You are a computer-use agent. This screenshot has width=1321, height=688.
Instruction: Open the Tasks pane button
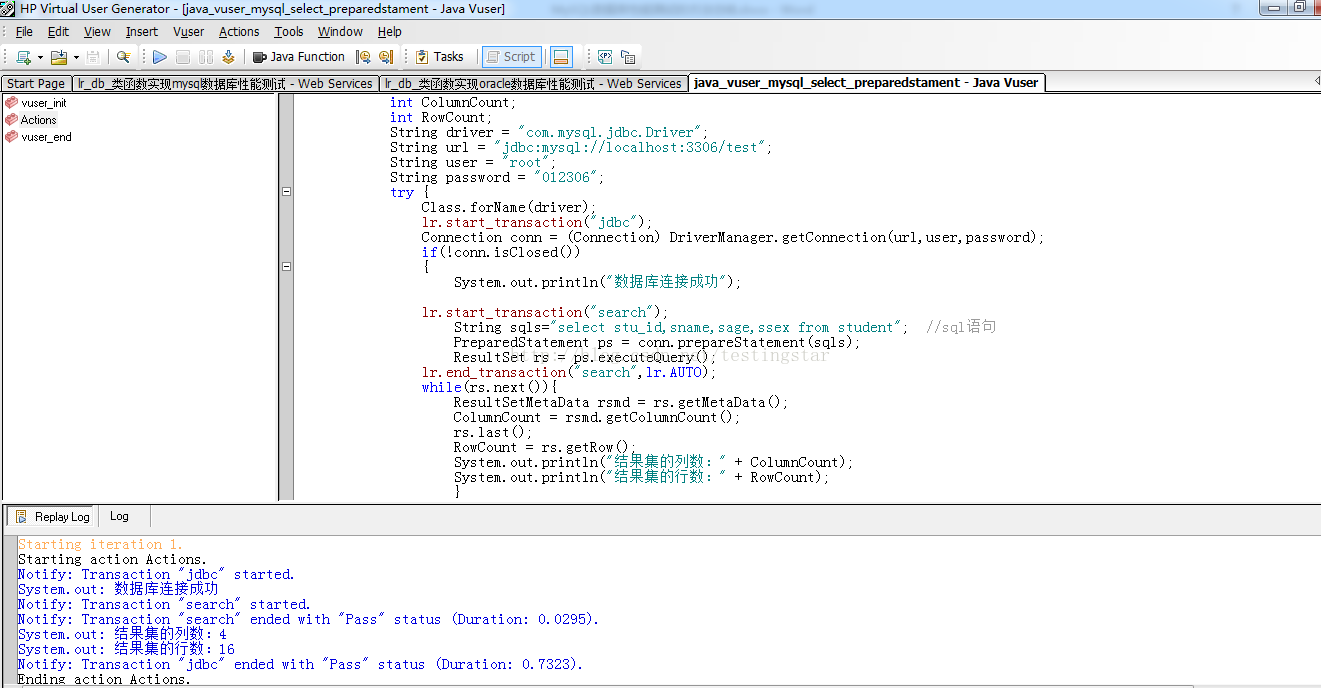pos(440,57)
